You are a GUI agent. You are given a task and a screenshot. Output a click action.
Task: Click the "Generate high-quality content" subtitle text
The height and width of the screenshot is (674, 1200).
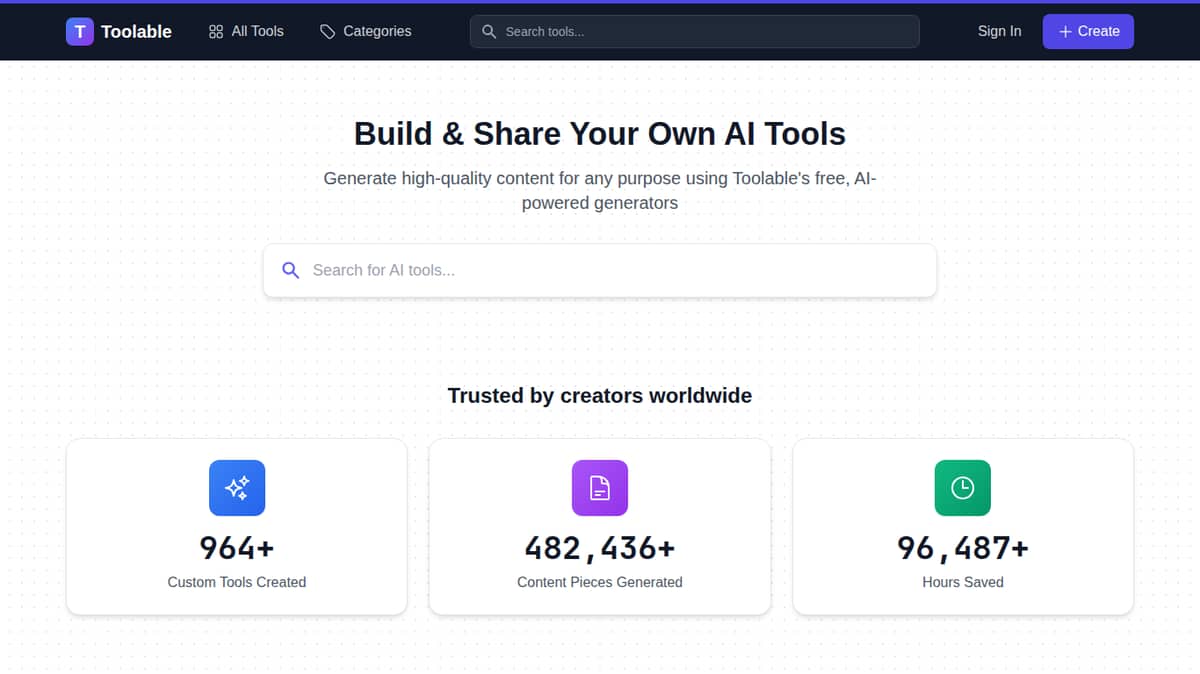click(600, 190)
